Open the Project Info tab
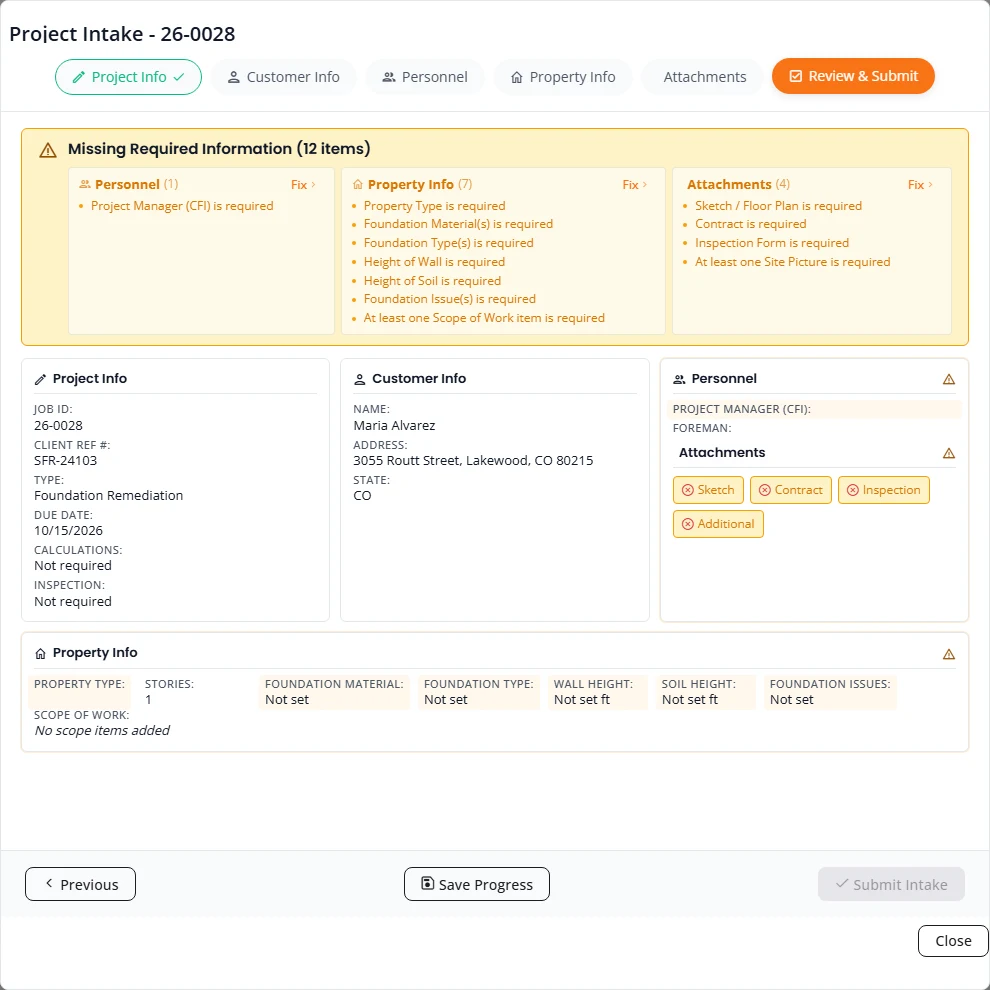 128,77
